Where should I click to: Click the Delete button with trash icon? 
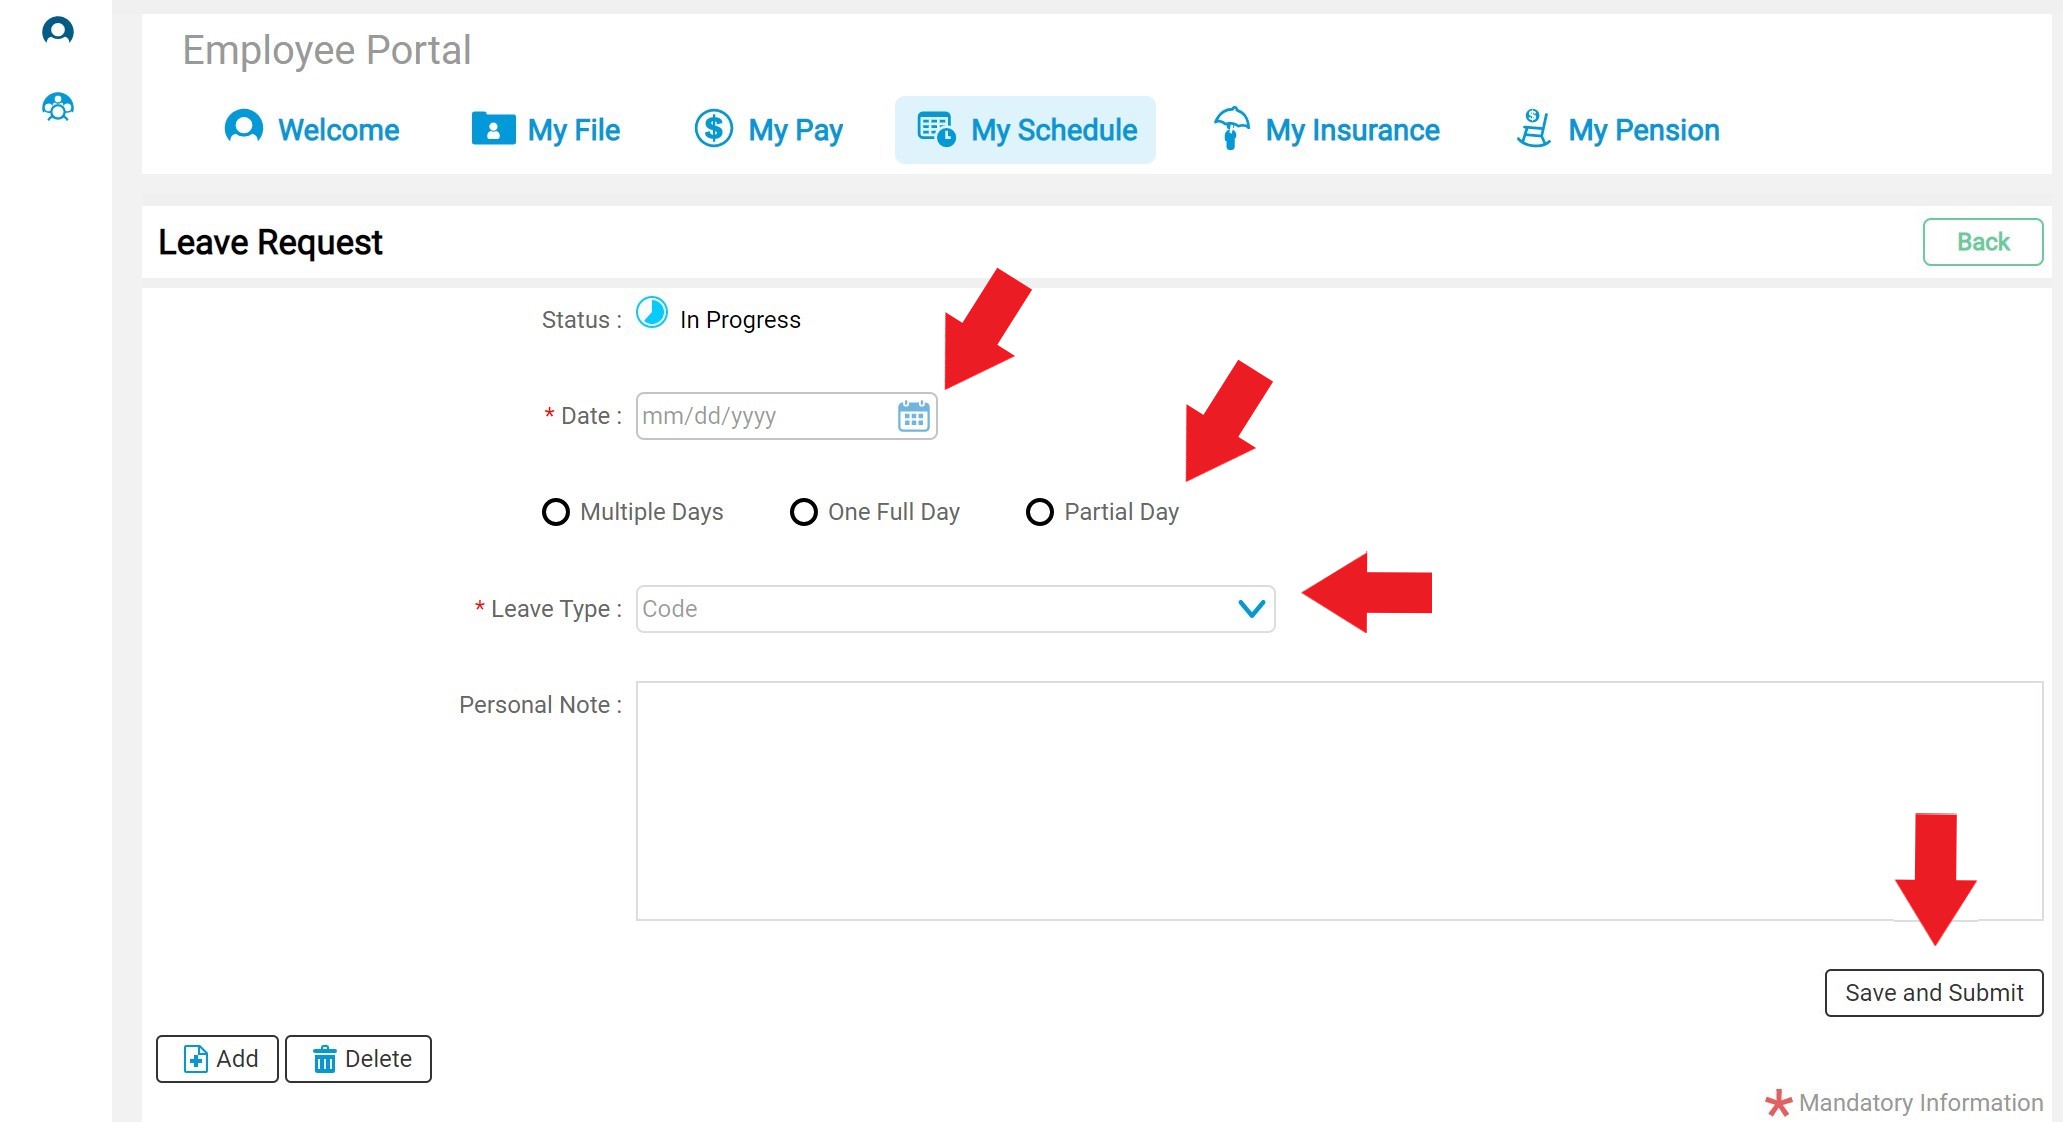[358, 1059]
